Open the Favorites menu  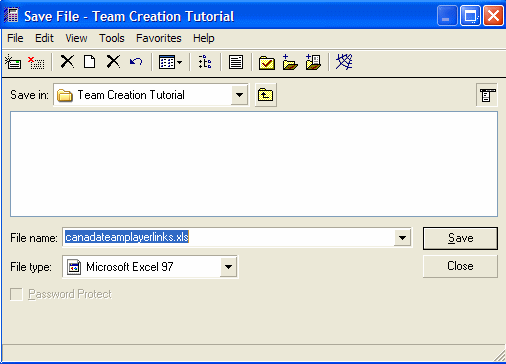pyautogui.click(x=159, y=38)
